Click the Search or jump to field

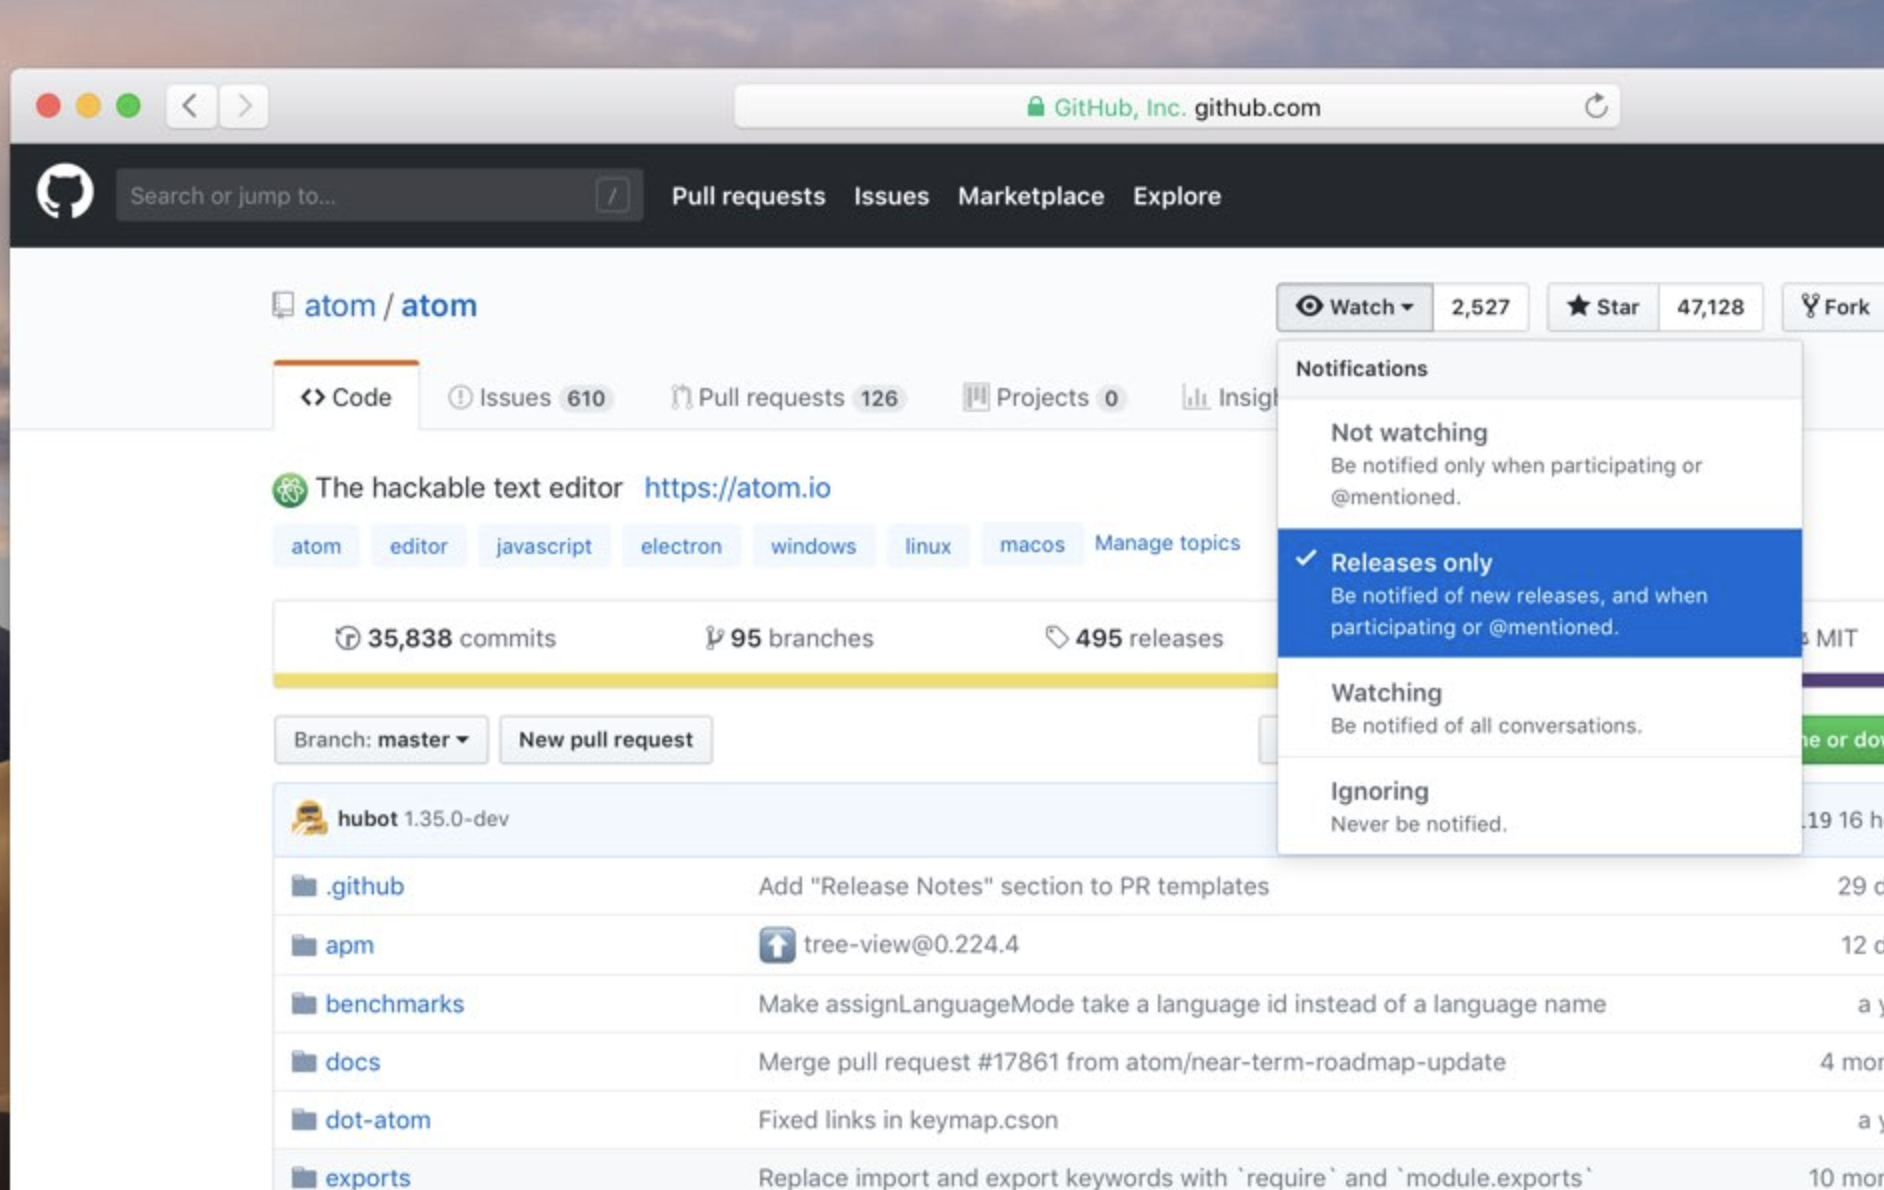379,195
